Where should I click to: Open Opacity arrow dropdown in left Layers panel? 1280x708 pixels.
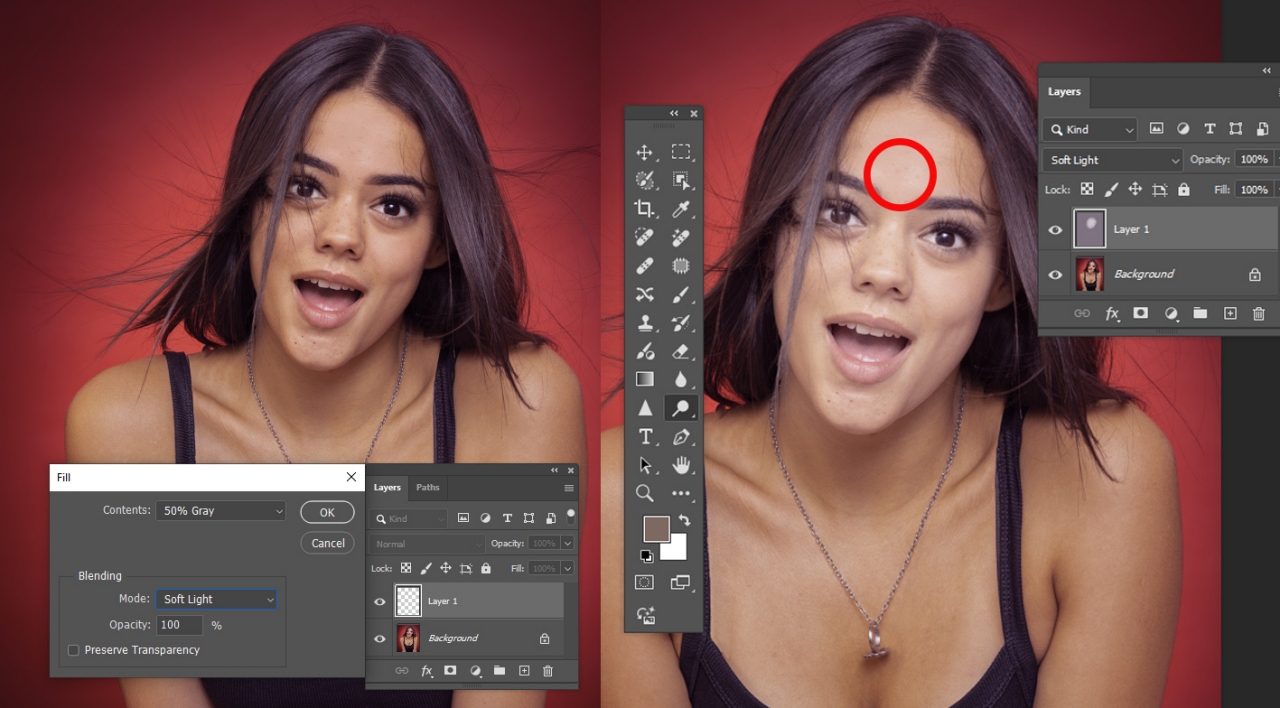(x=567, y=544)
